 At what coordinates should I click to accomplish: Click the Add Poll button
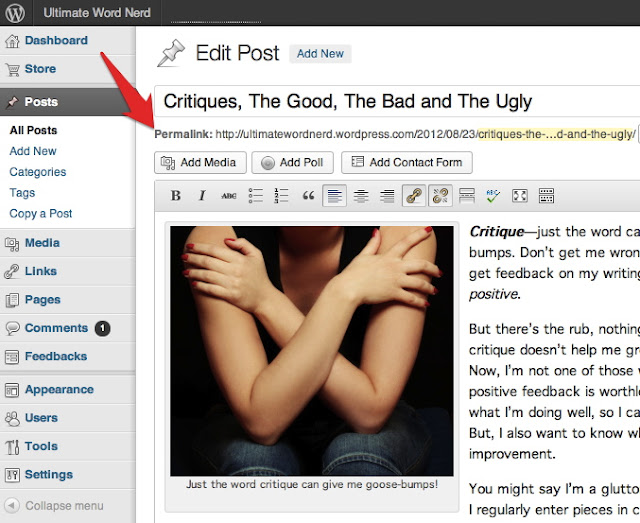click(x=293, y=162)
